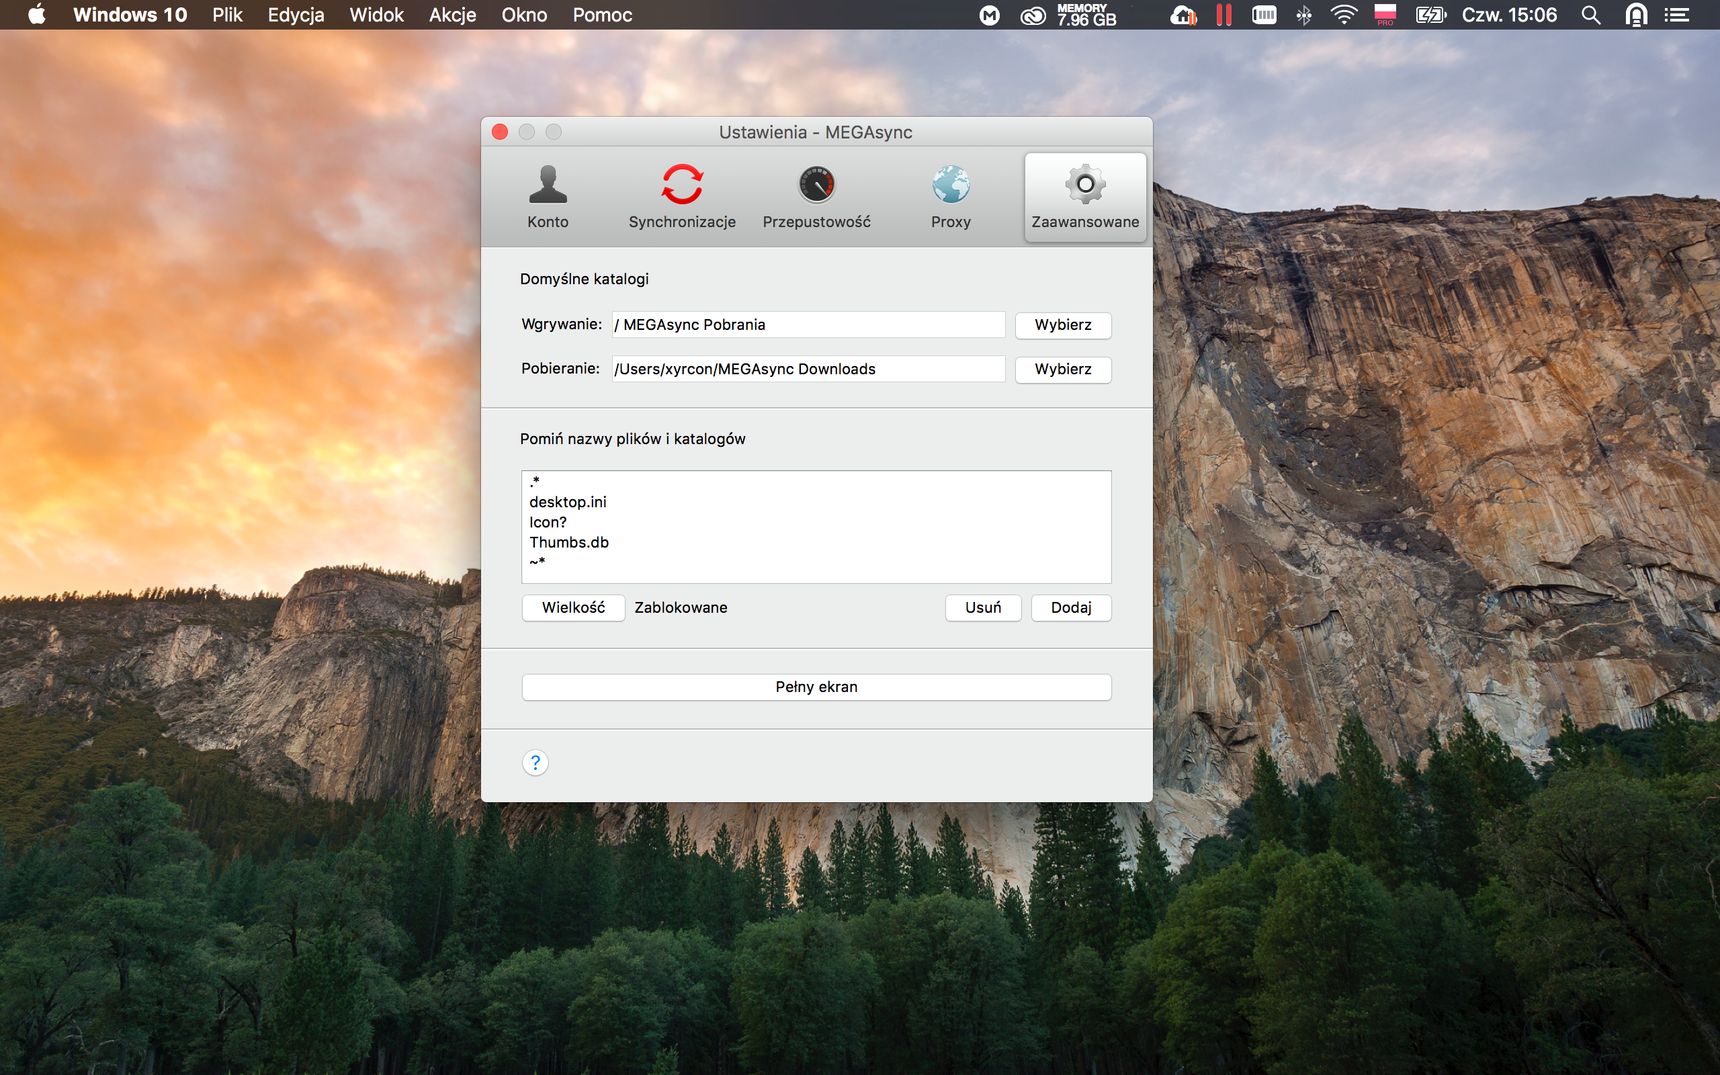The image size is (1720, 1075).
Task: Click the Polish flag input source icon
Action: pos(1385,15)
